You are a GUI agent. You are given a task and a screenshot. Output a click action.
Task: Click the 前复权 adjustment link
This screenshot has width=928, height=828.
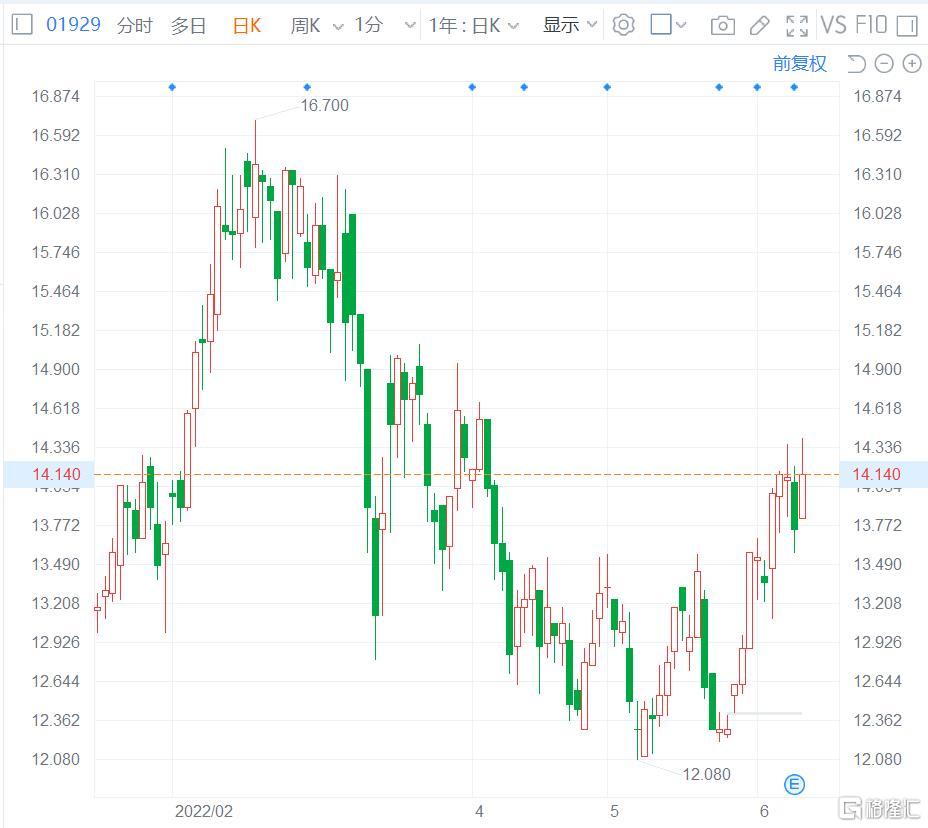[x=800, y=64]
